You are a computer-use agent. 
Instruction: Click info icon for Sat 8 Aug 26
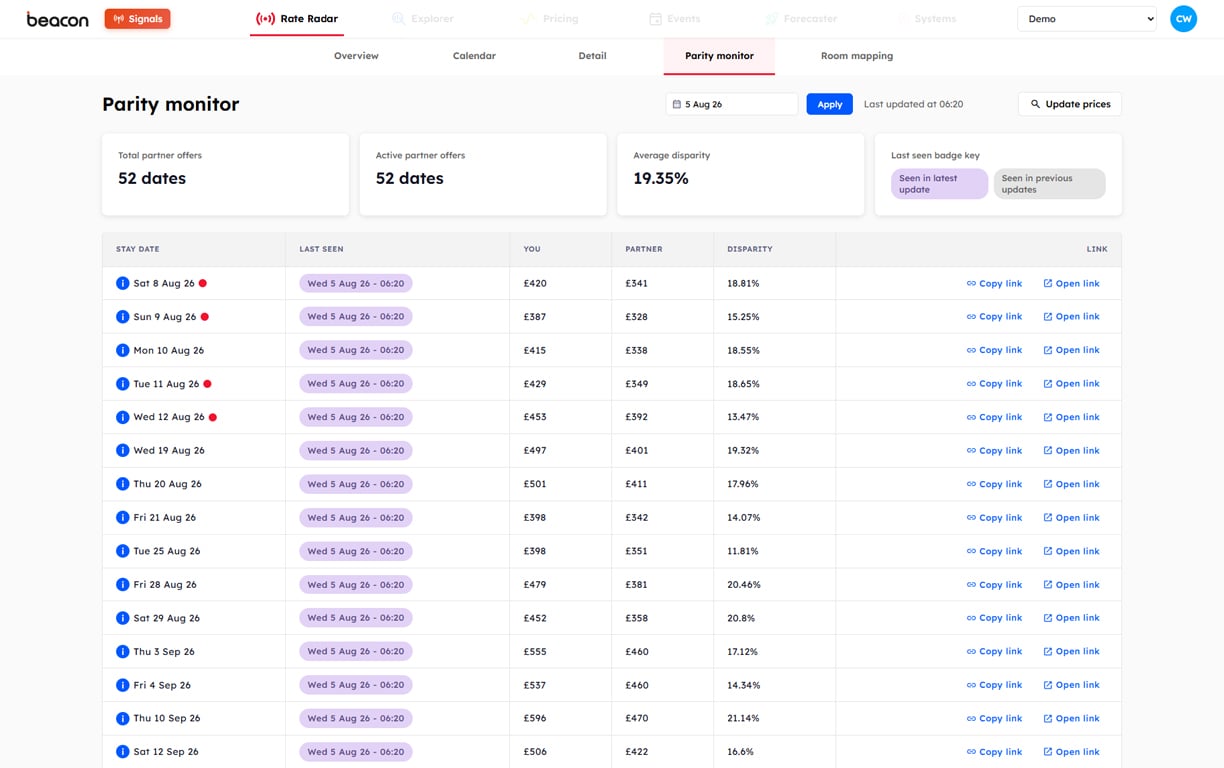123,283
